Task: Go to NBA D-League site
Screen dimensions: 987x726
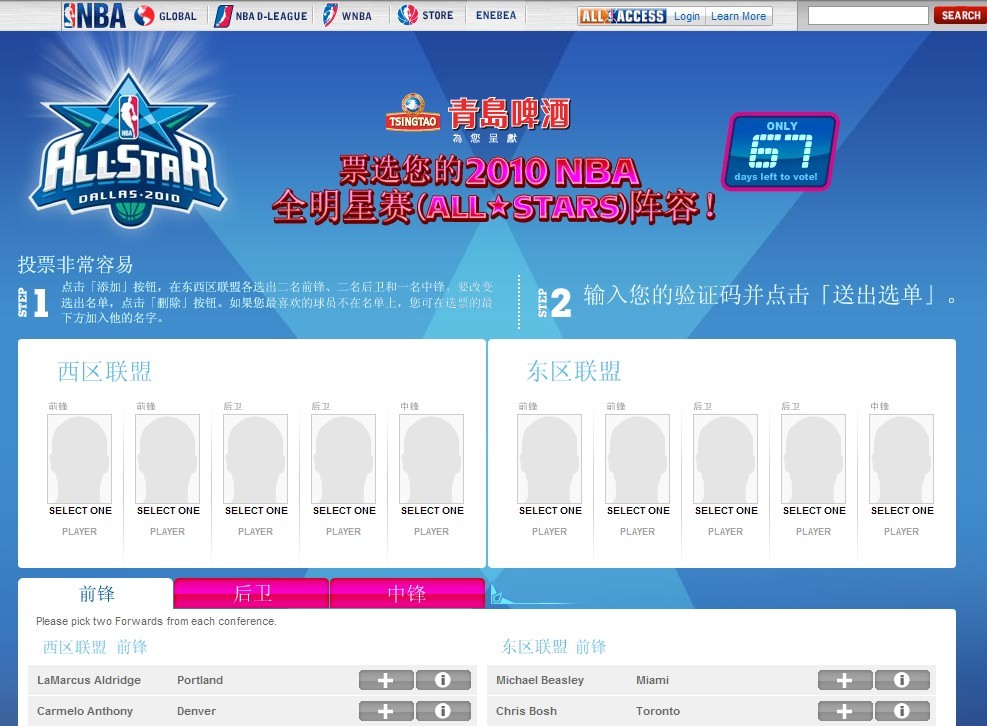Action: (261, 16)
